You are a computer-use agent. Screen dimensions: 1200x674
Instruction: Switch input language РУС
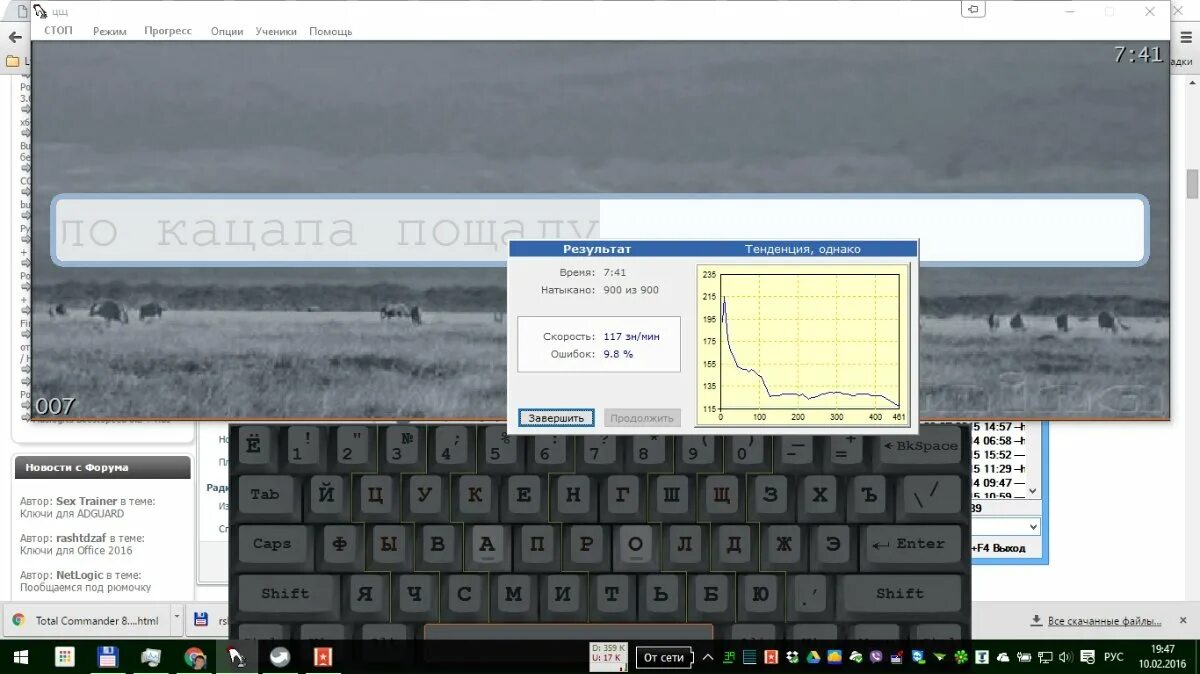(1113, 657)
